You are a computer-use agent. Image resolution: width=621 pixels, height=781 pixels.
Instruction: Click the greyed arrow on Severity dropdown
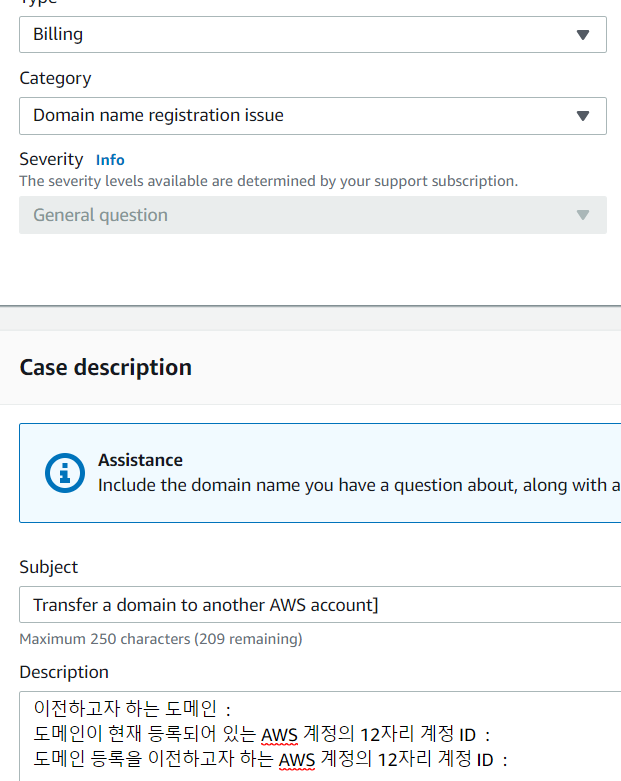pos(583,215)
